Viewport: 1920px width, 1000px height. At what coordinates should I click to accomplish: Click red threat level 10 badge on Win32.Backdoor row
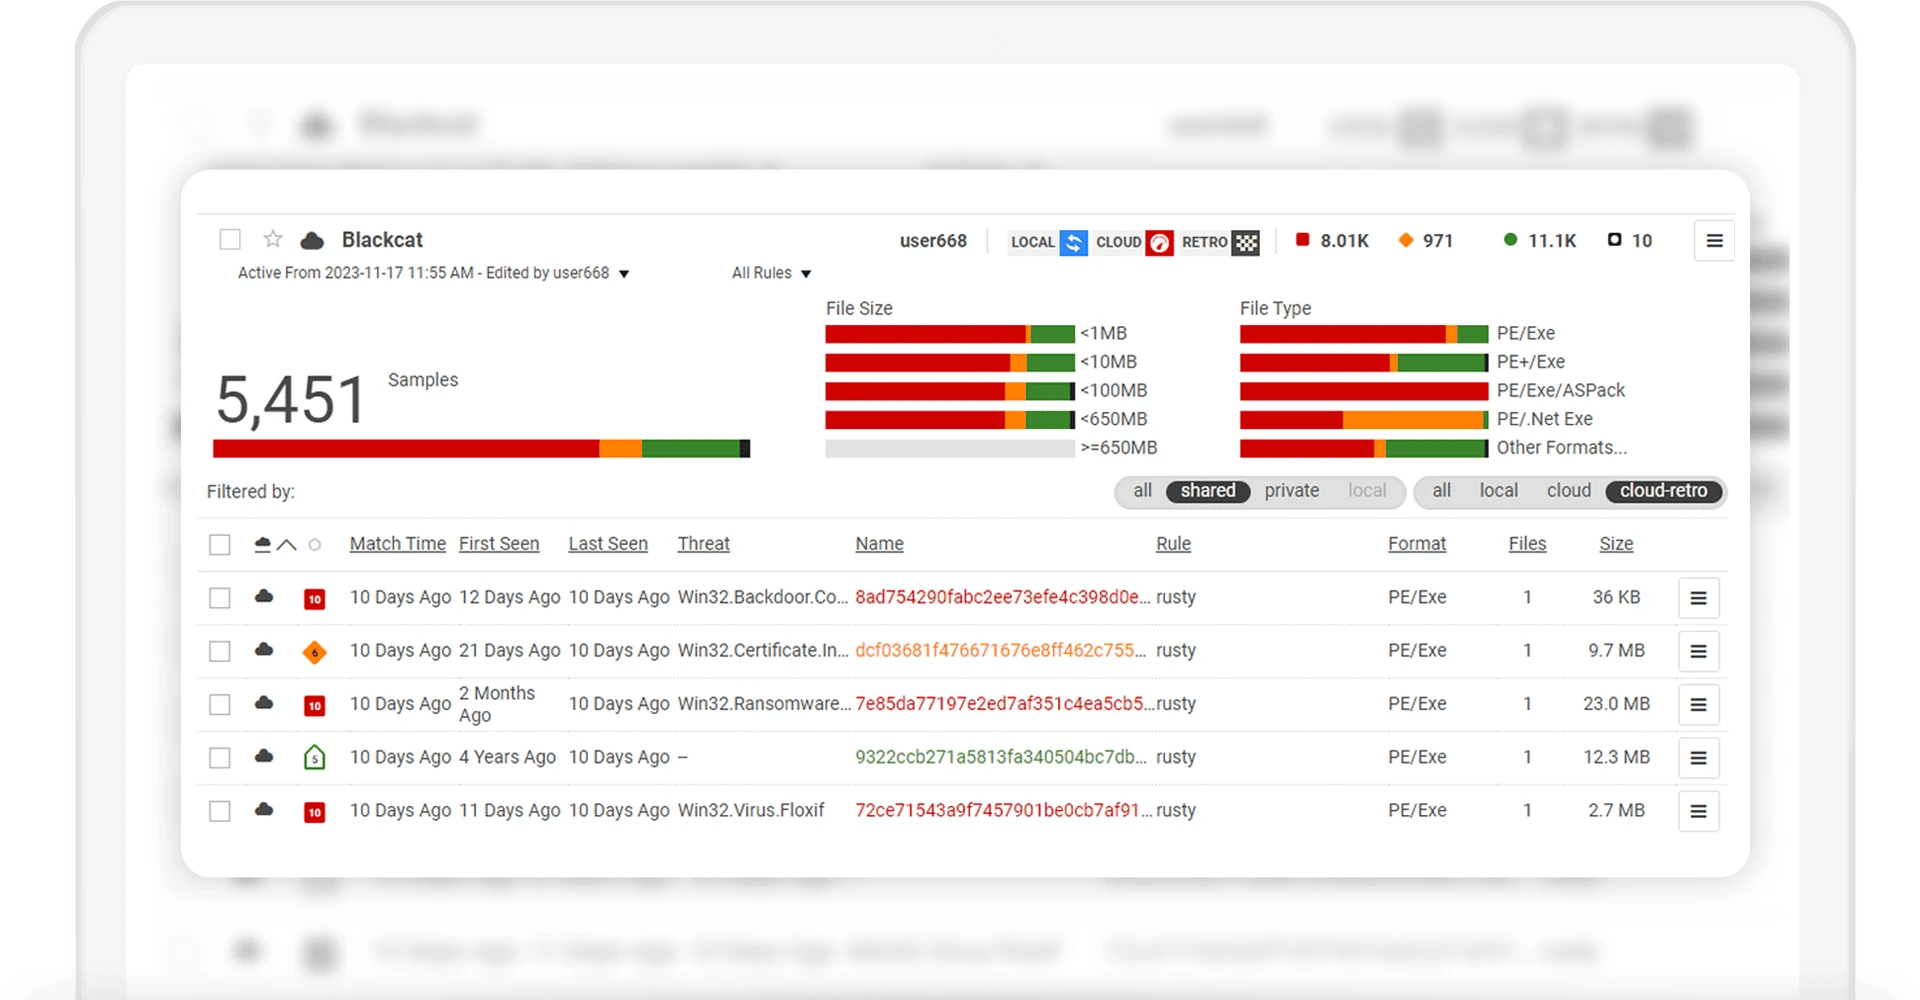314,599
